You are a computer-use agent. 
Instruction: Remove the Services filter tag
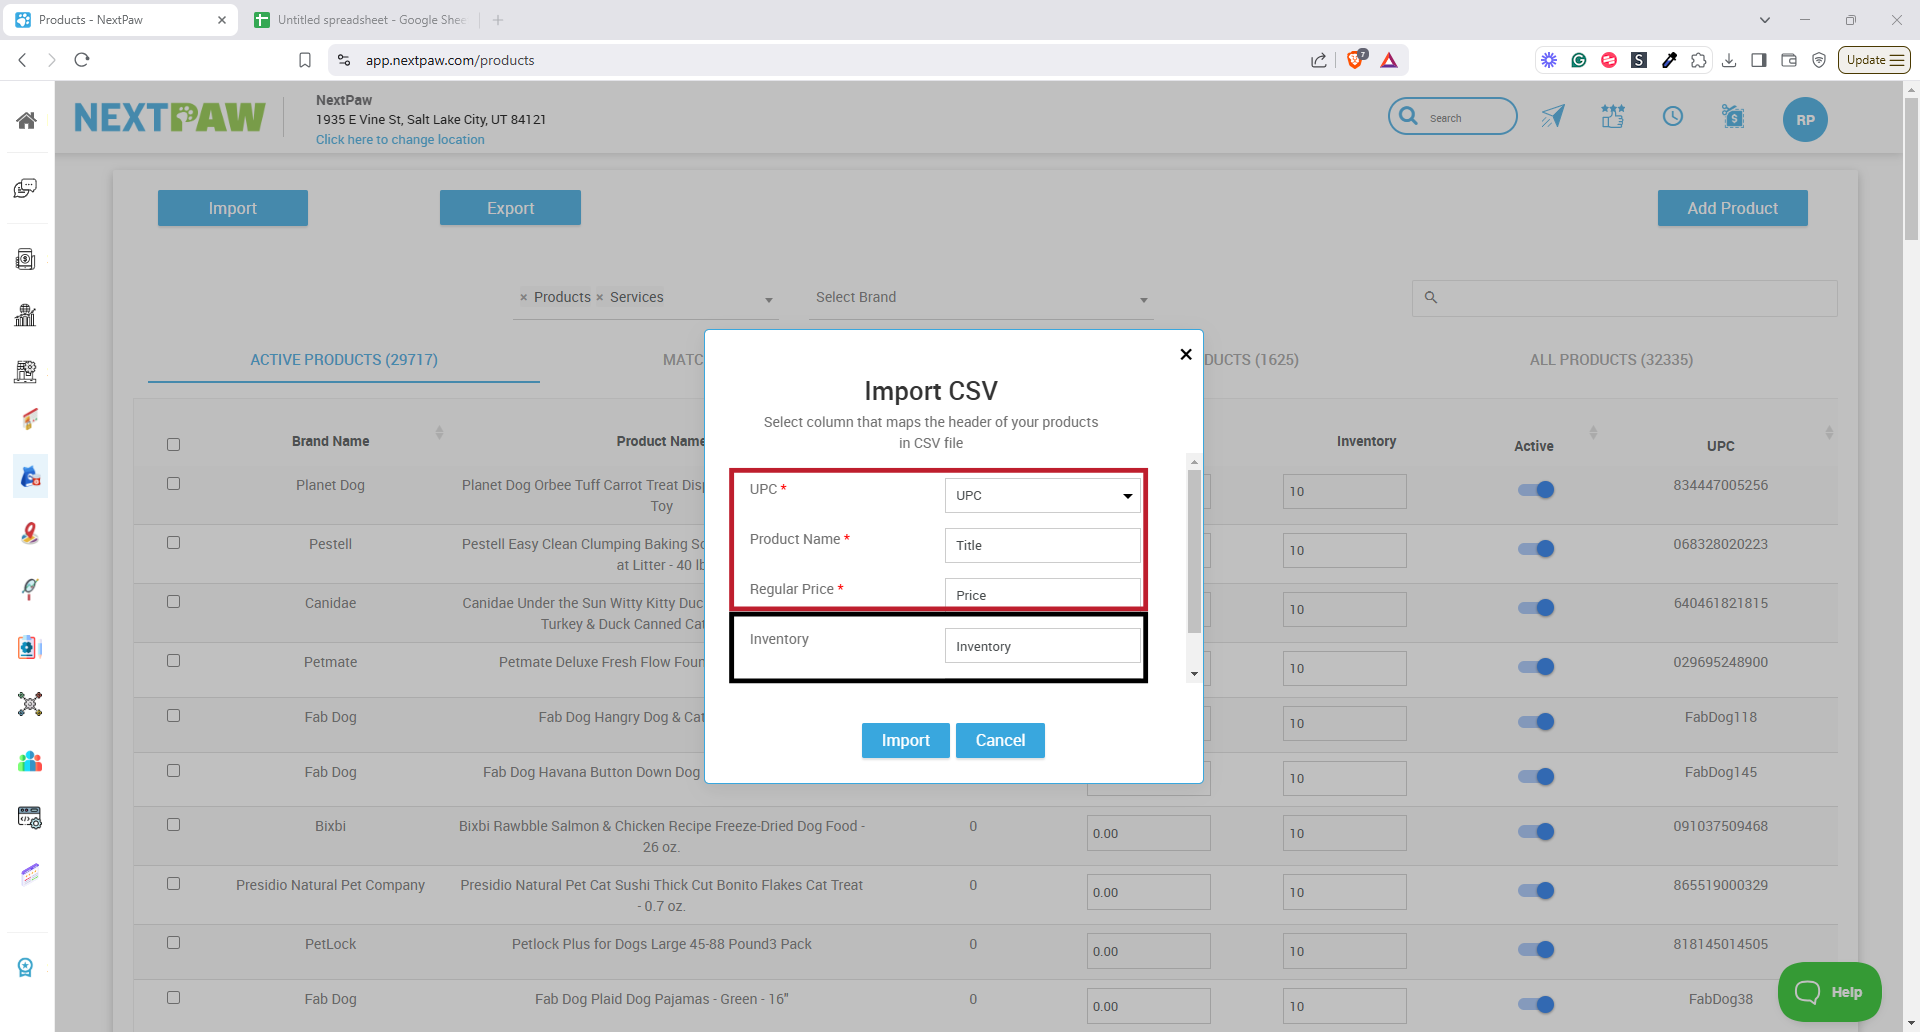(x=599, y=297)
